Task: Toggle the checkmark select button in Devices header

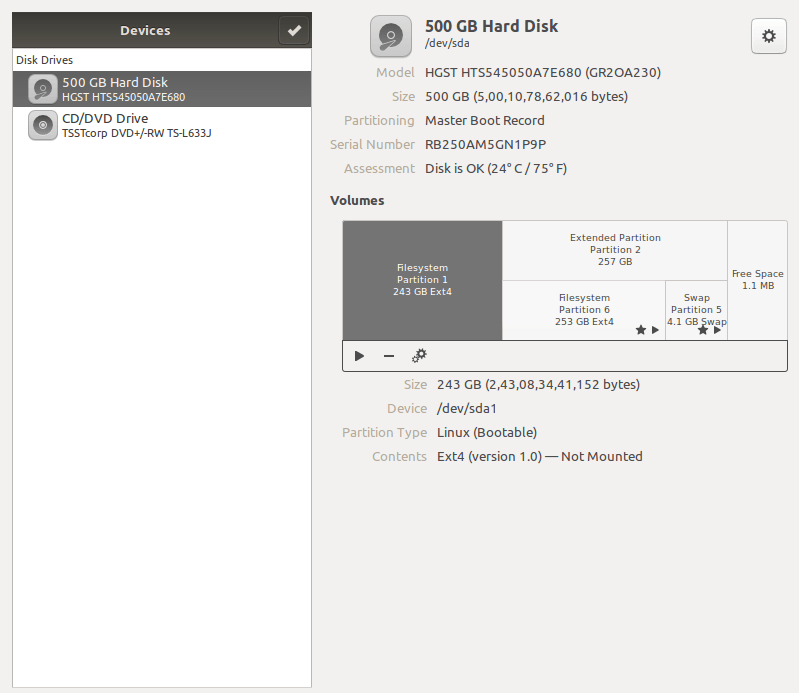Action: click(x=294, y=31)
